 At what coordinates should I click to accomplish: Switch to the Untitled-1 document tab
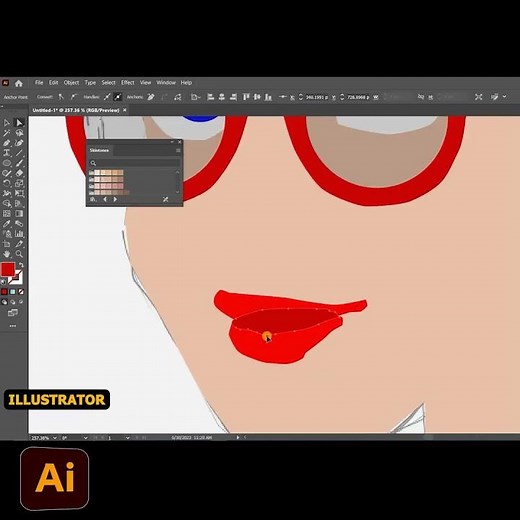76,110
